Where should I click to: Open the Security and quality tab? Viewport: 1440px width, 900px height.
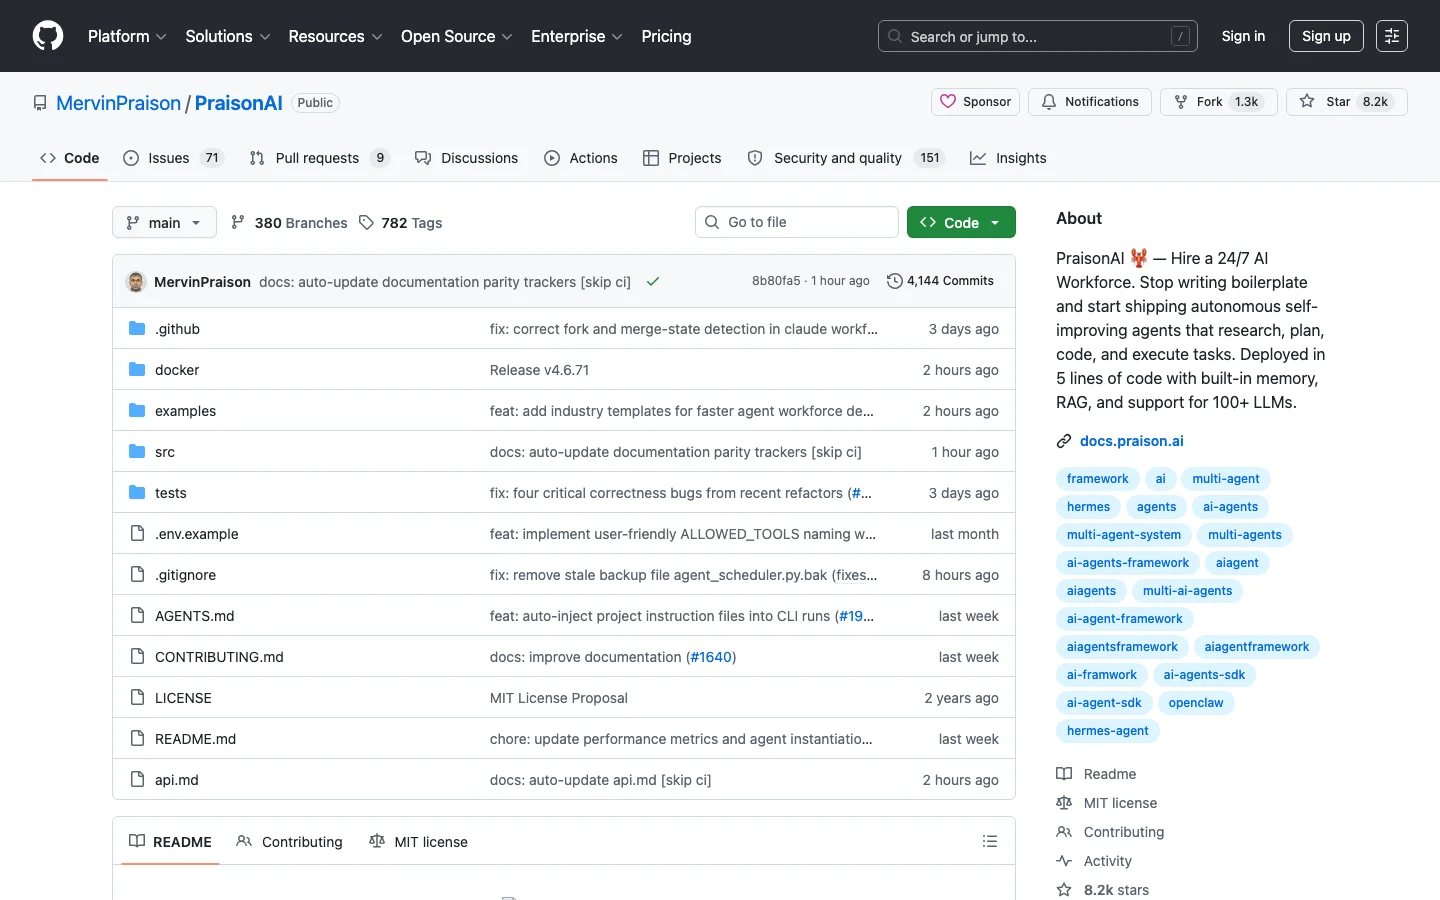[x=846, y=158]
